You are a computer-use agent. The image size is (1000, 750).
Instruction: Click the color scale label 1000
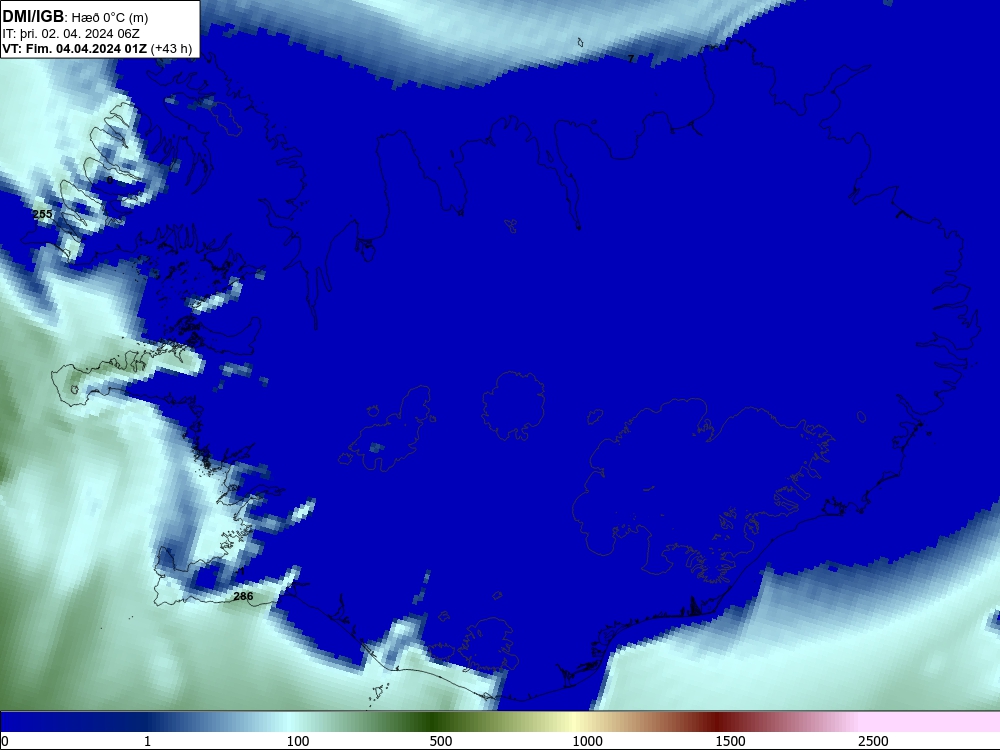tap(587, 741)
